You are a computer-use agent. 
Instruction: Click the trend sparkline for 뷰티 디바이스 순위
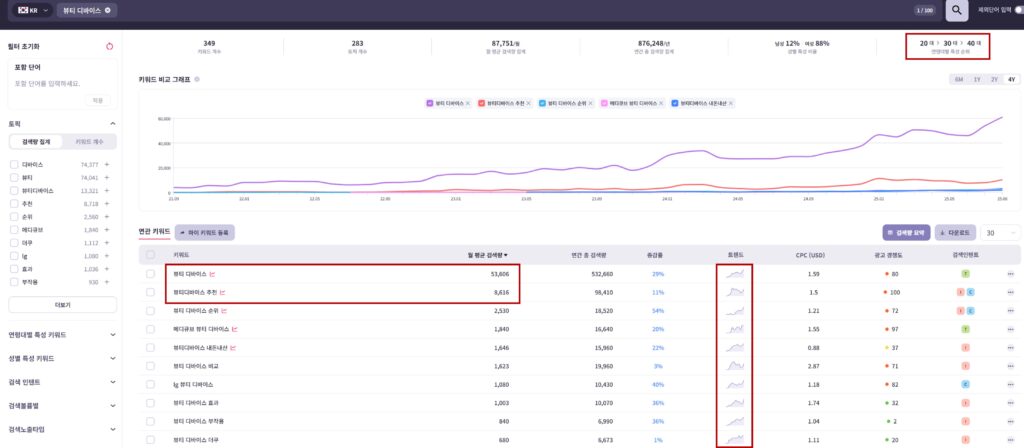coord(735,311)
